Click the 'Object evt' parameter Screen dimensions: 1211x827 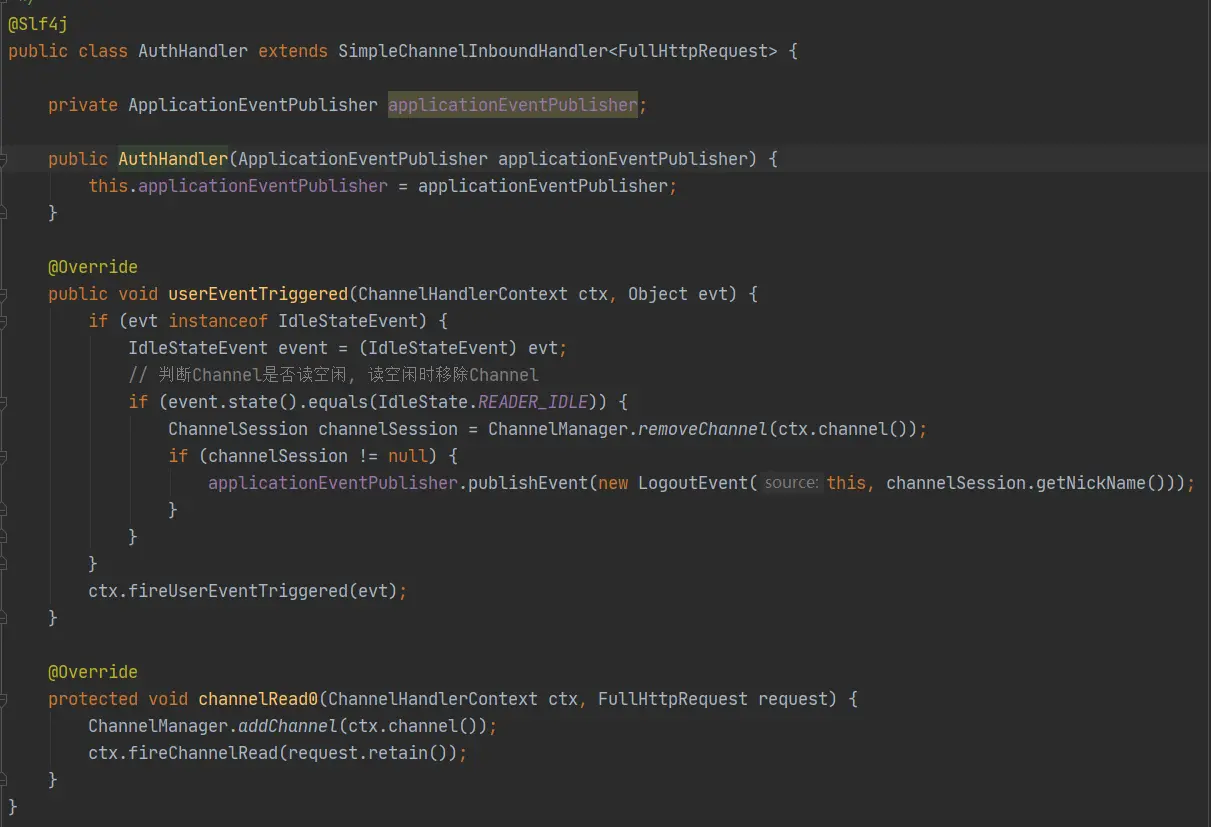[683, 294]
